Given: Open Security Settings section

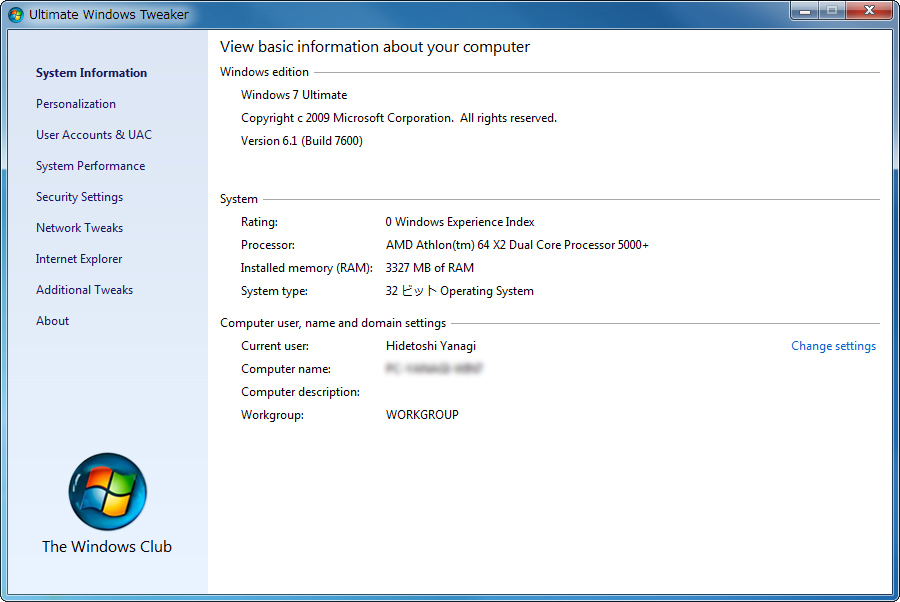Looking at the screenshot, I should [79, 197].
